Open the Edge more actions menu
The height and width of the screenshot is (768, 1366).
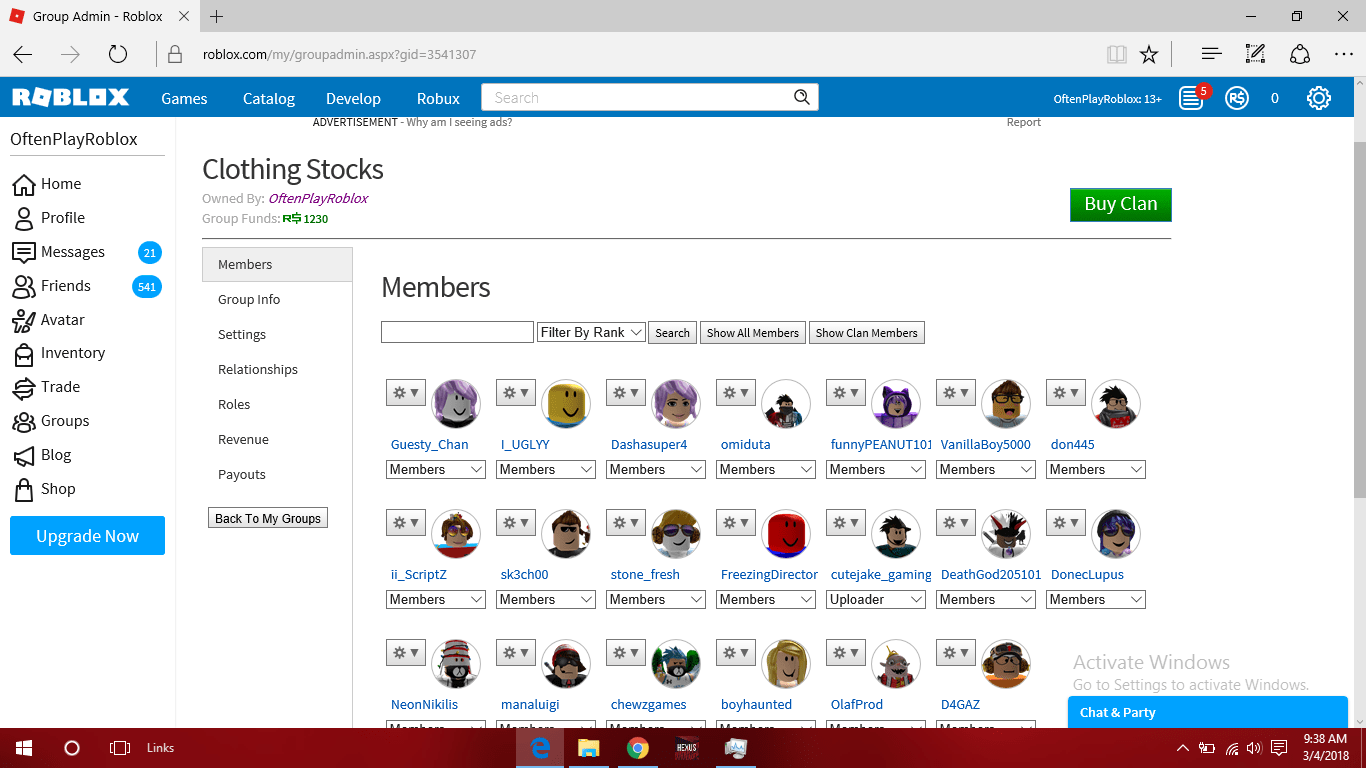point(1343,54)
